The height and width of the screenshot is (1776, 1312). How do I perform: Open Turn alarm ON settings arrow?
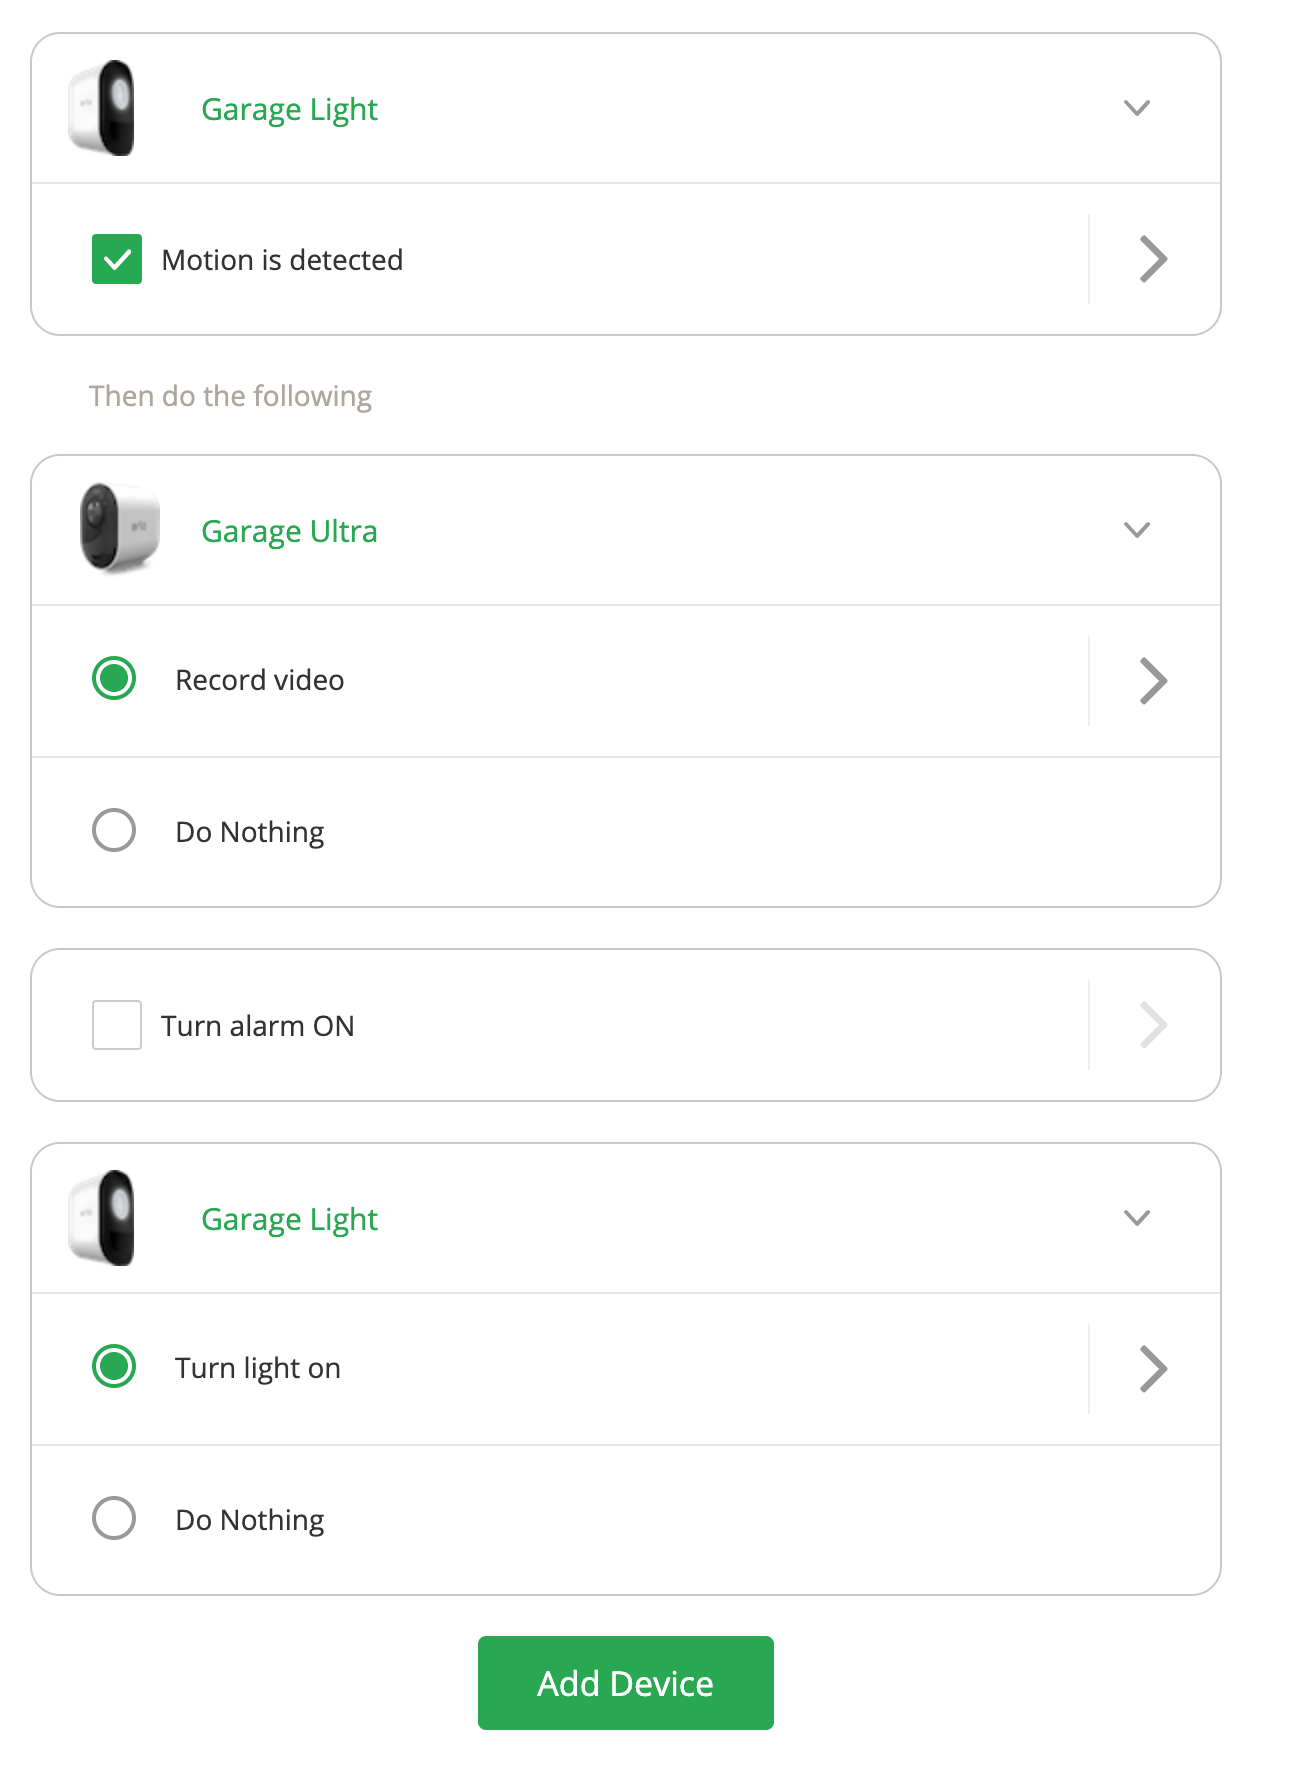1153,1025
